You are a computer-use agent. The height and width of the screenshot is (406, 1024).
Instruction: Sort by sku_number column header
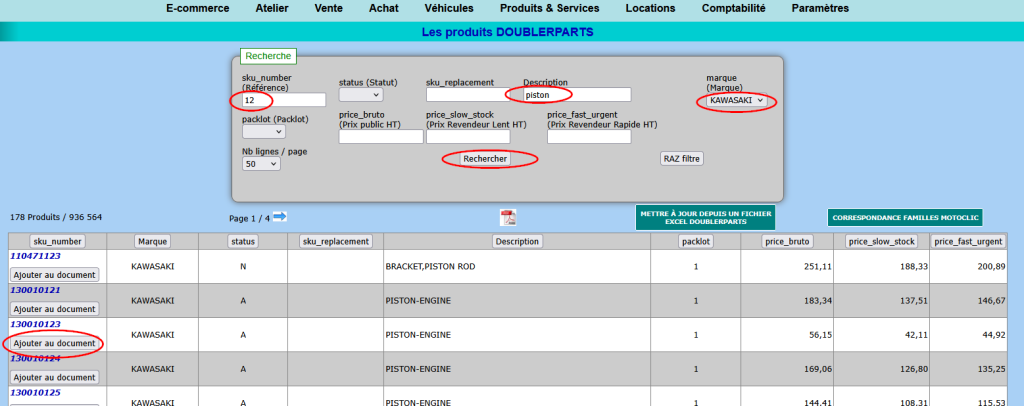[57, 242]
